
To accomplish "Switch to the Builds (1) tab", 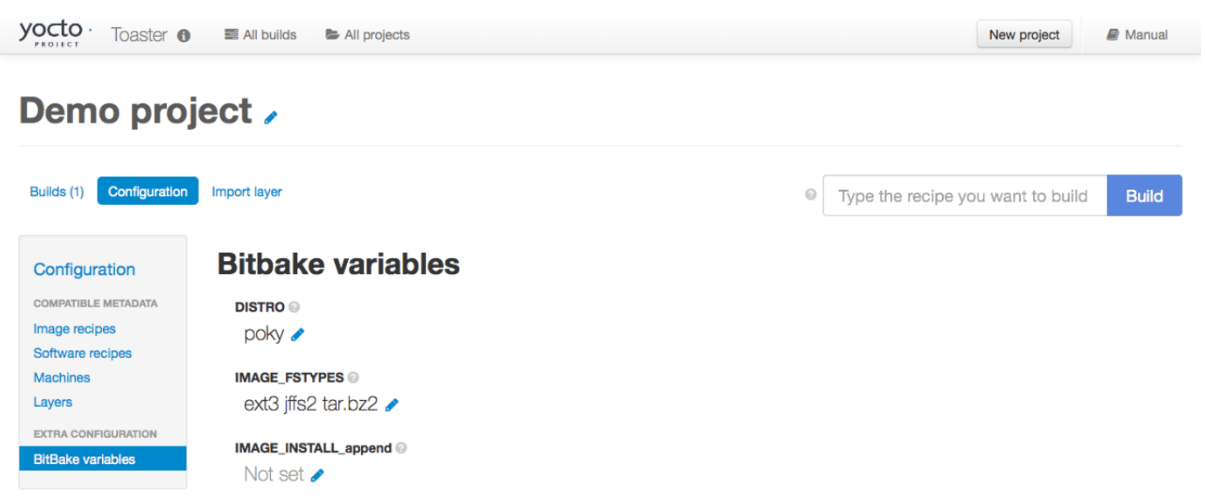I will coord(57,191).
